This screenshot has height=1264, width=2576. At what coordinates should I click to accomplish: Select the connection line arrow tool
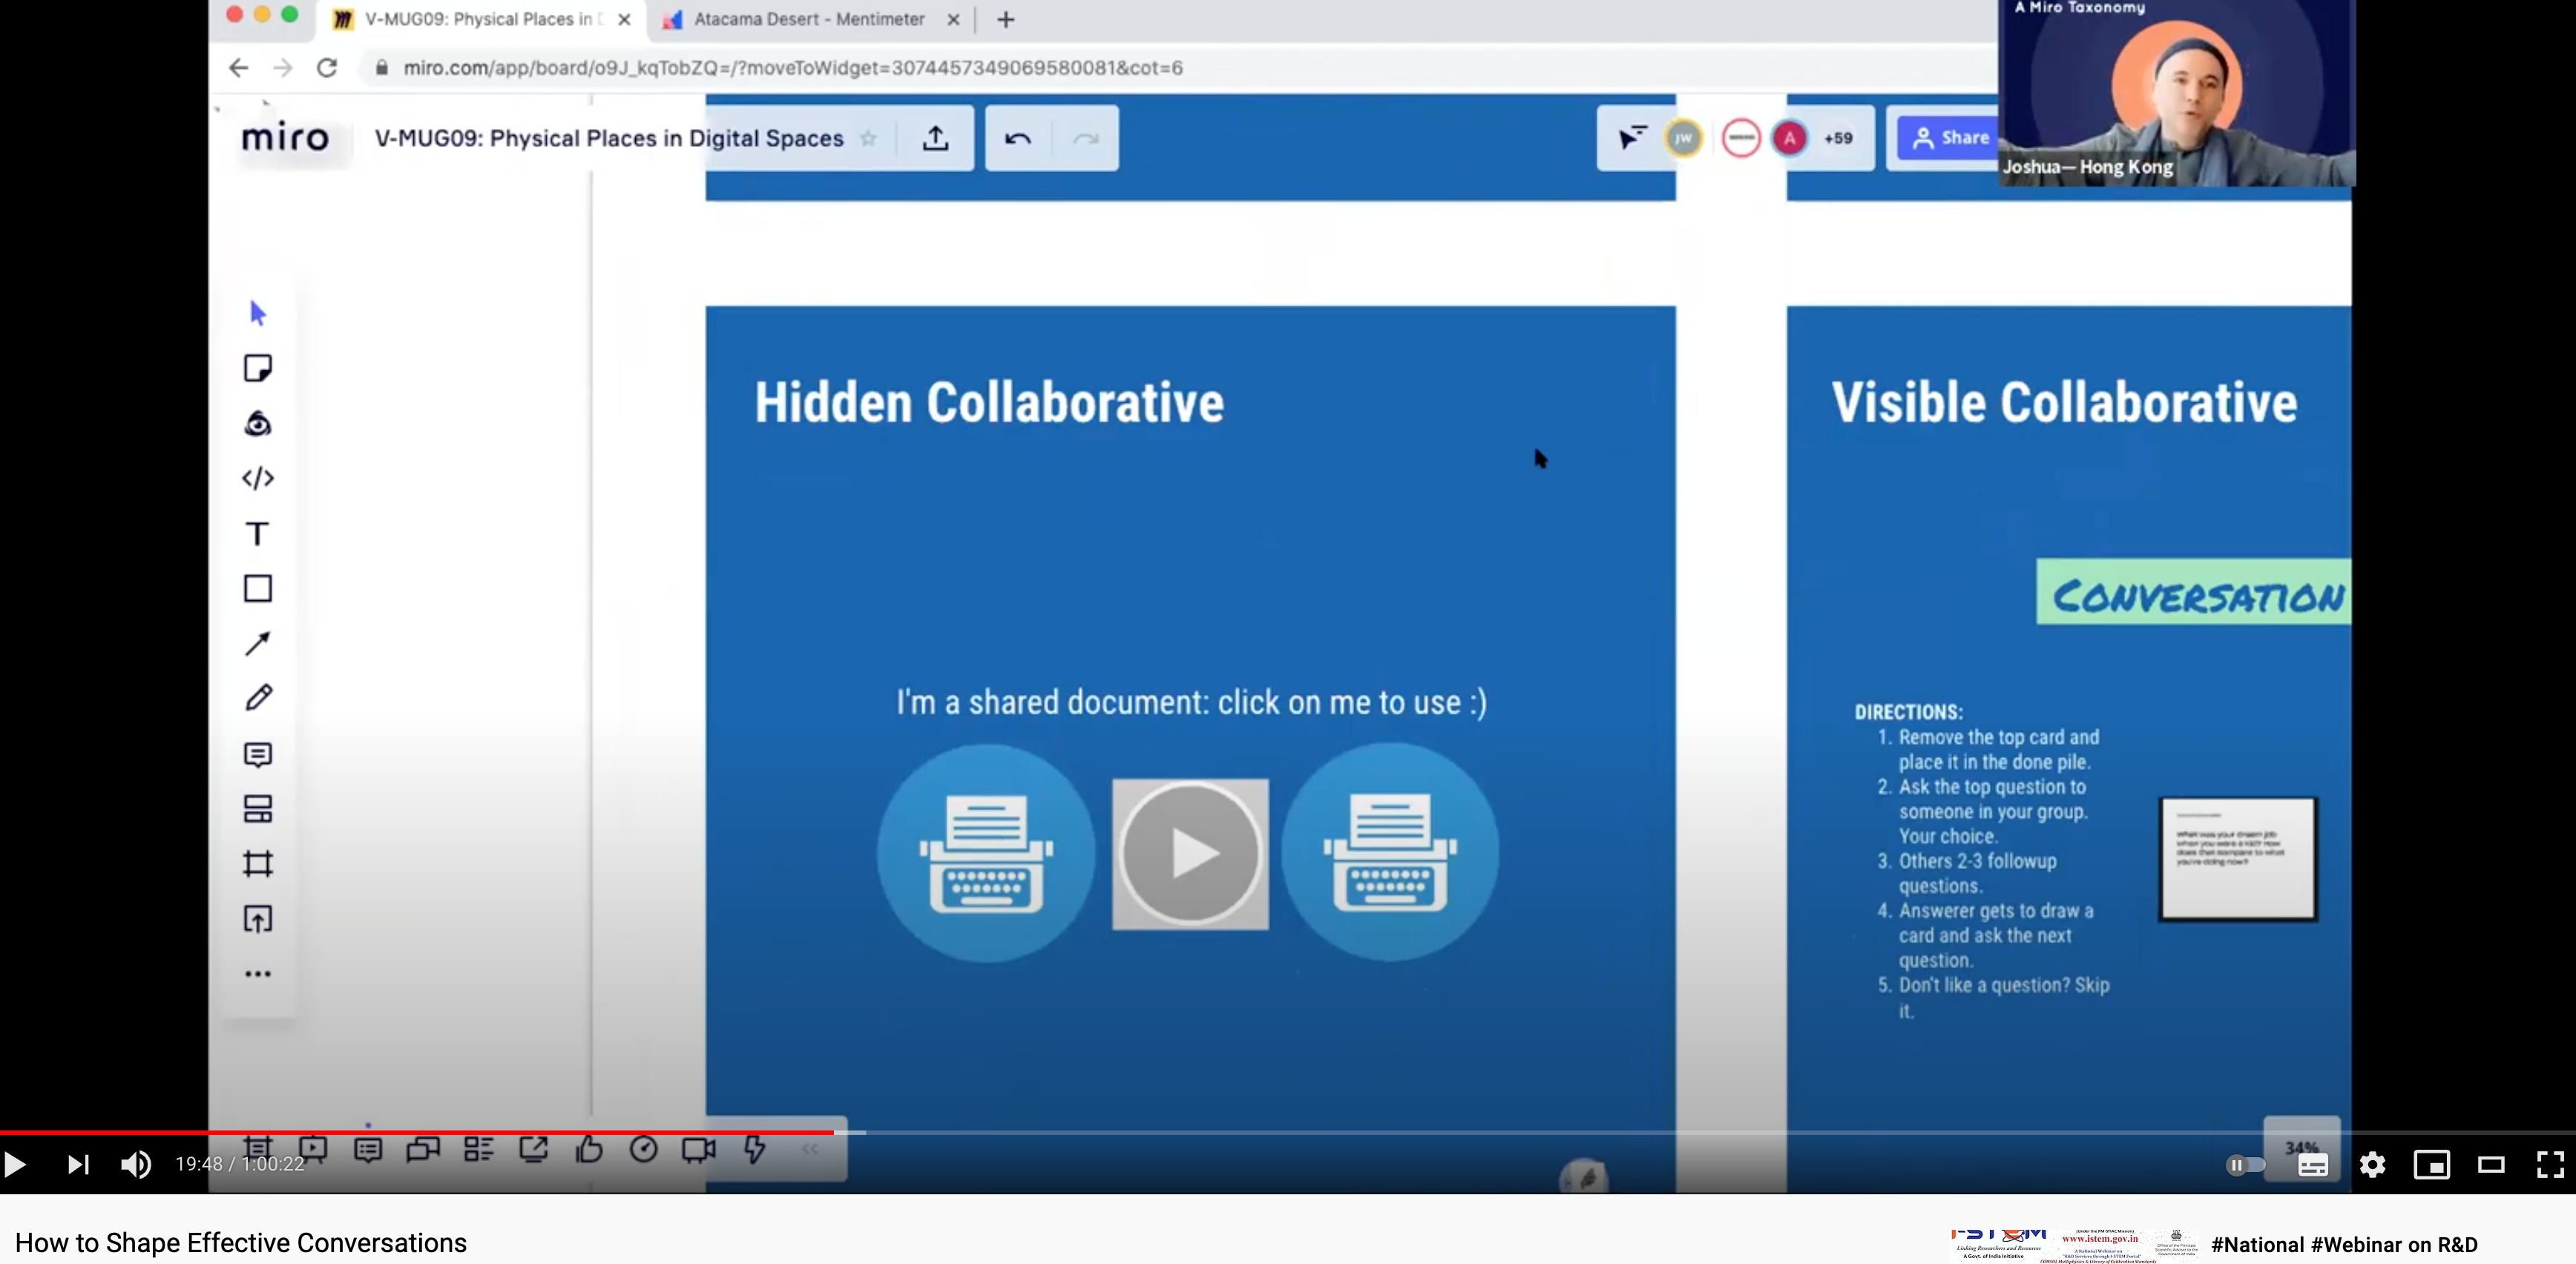click(x=258, y=643)
